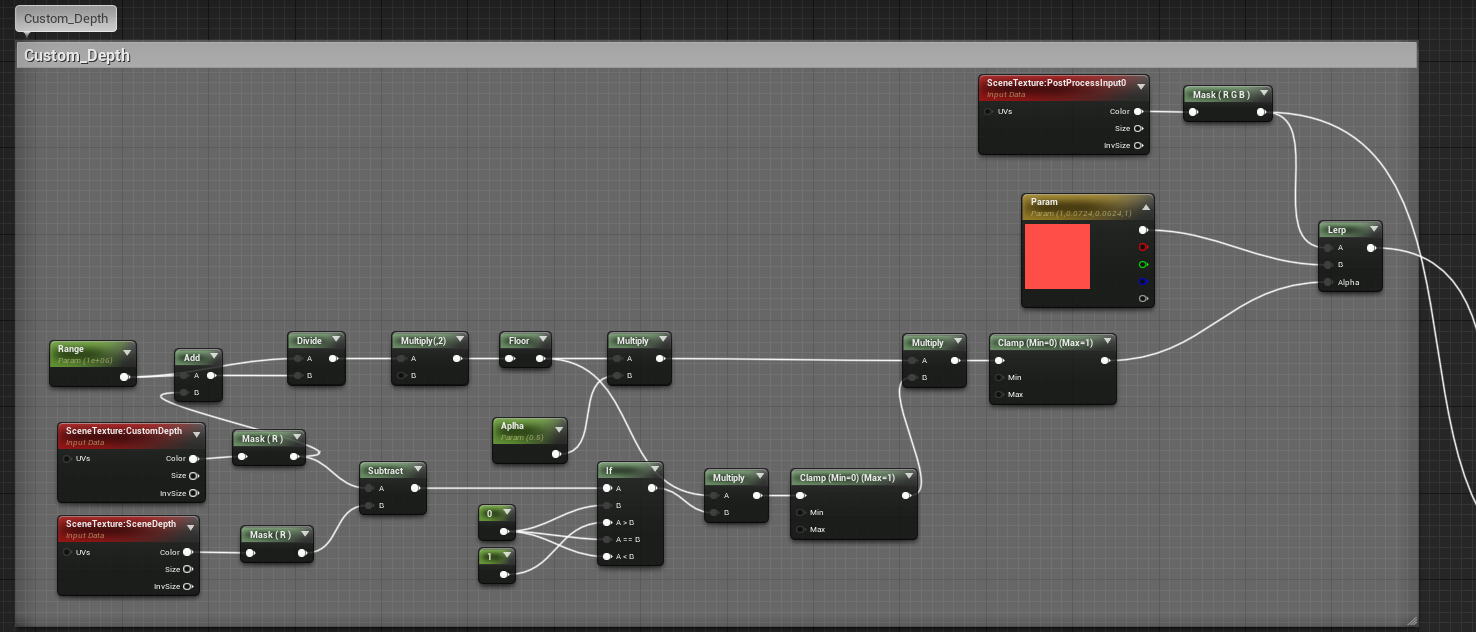Select the B input pin on the Divide node
This screenshot has height=632, width=1476.
(297, 376)
